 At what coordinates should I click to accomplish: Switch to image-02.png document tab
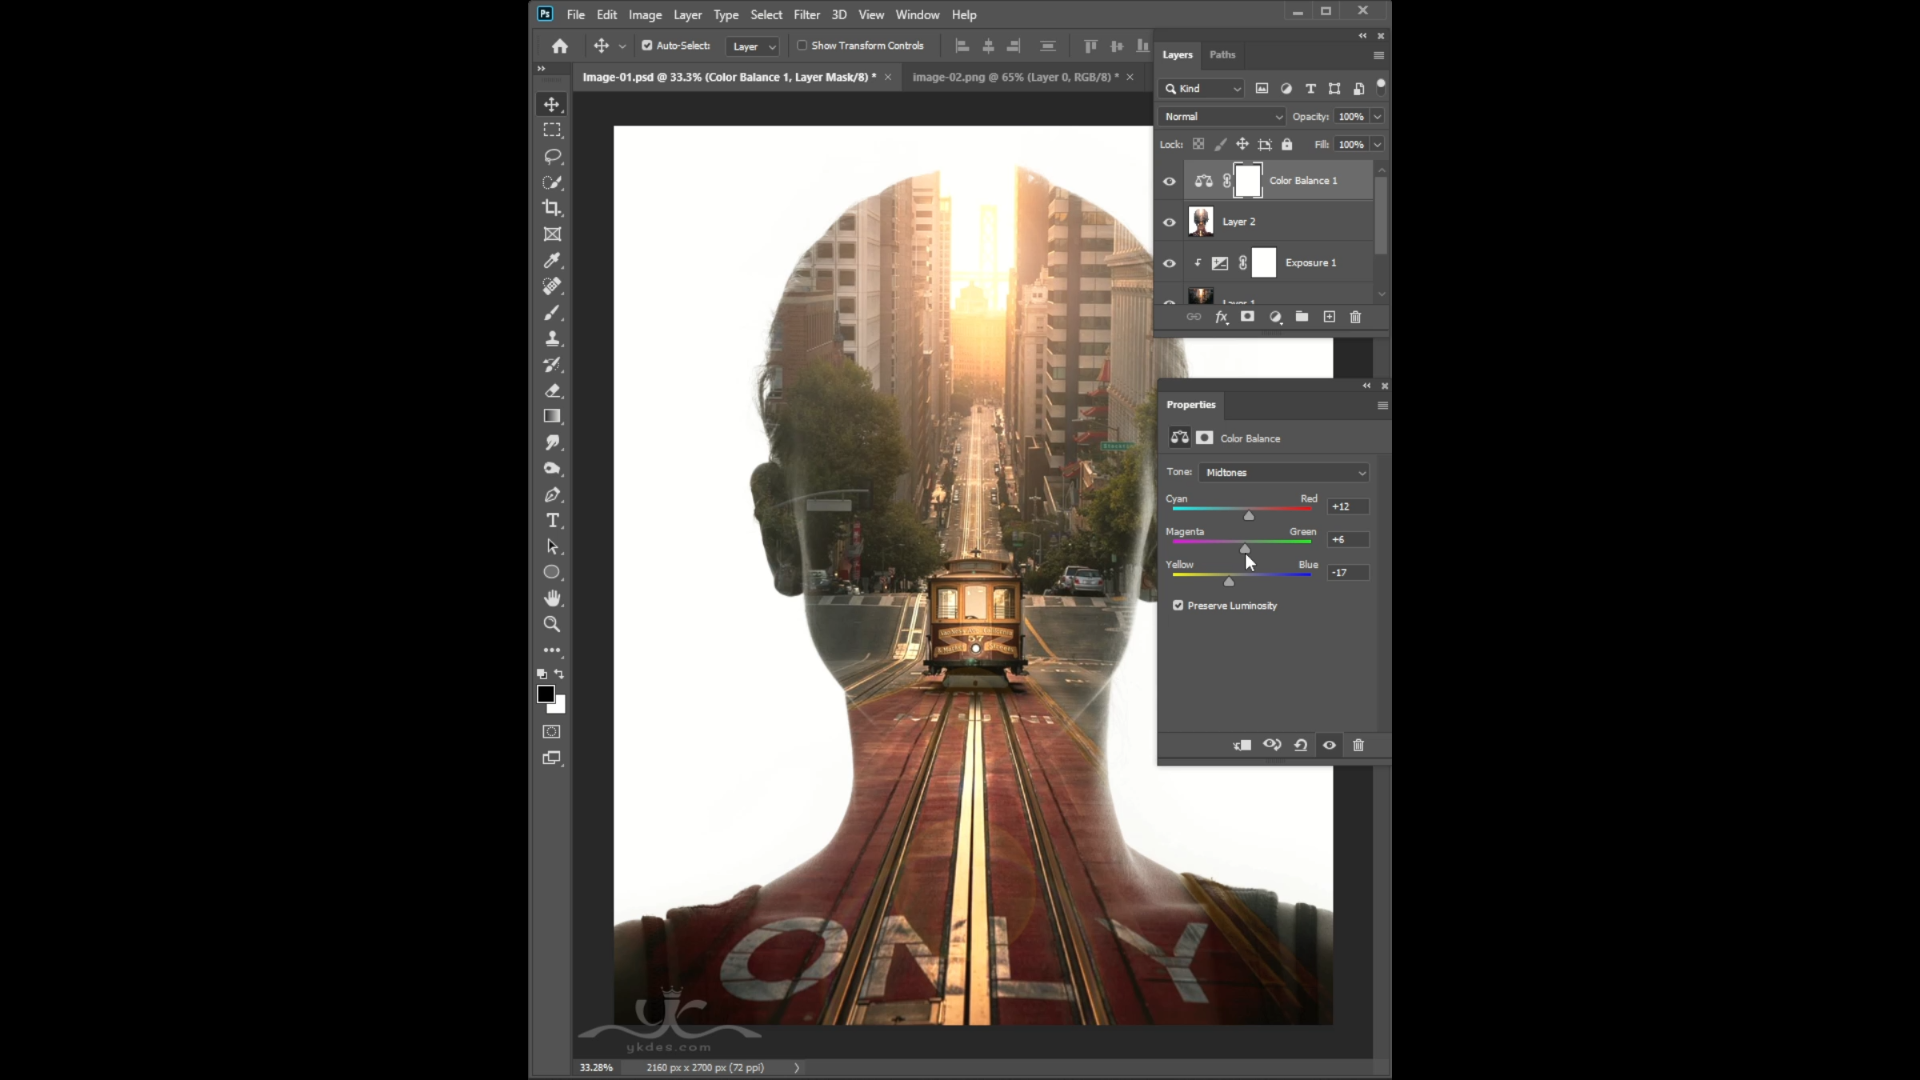(x=1016, y=77)
